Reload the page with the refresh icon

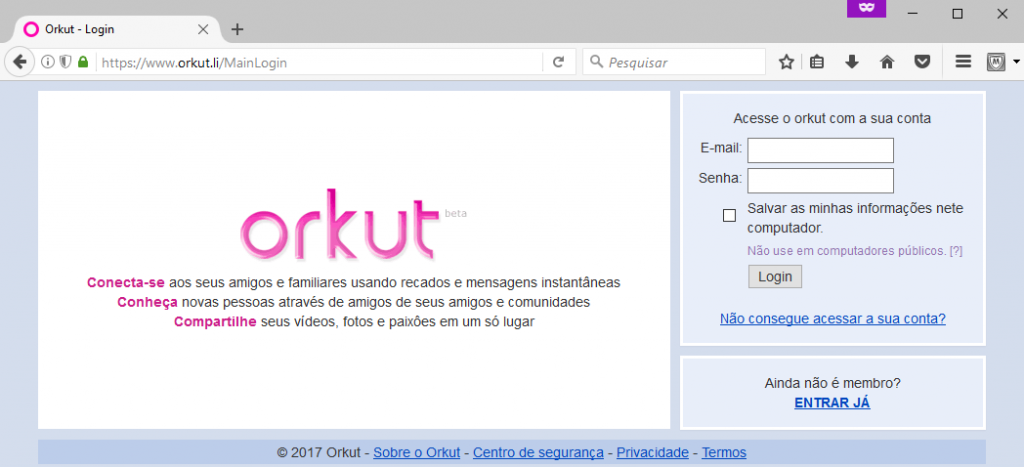pos(559,62)
